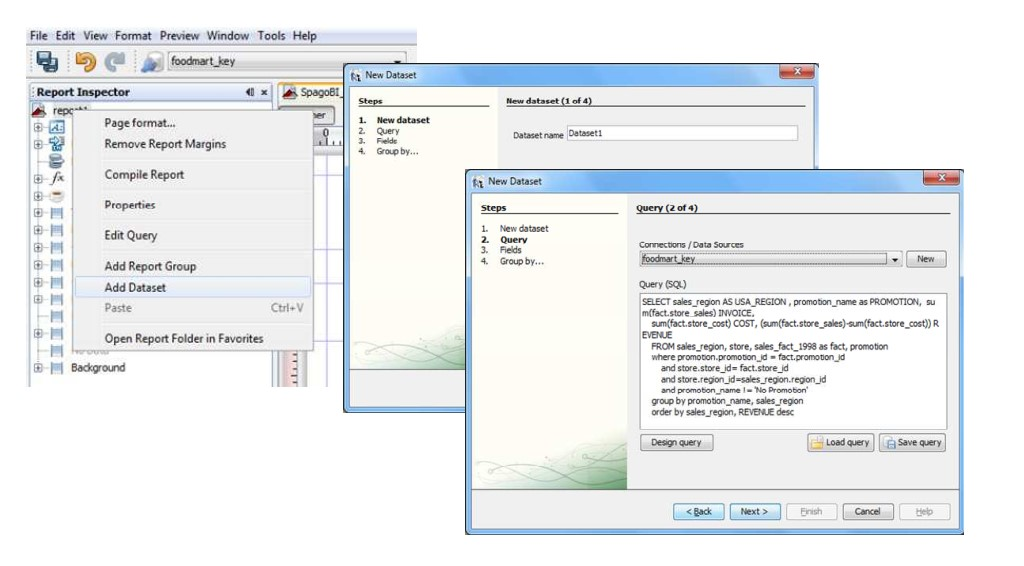Click the Save All disks icon
1024x566 pixels.
(47, 61)
